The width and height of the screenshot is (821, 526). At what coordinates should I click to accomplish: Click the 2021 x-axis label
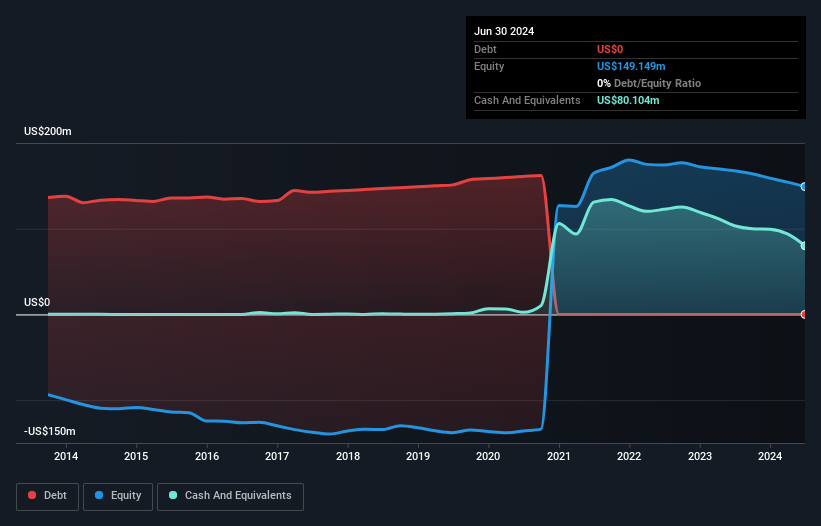tap(559, 456)
